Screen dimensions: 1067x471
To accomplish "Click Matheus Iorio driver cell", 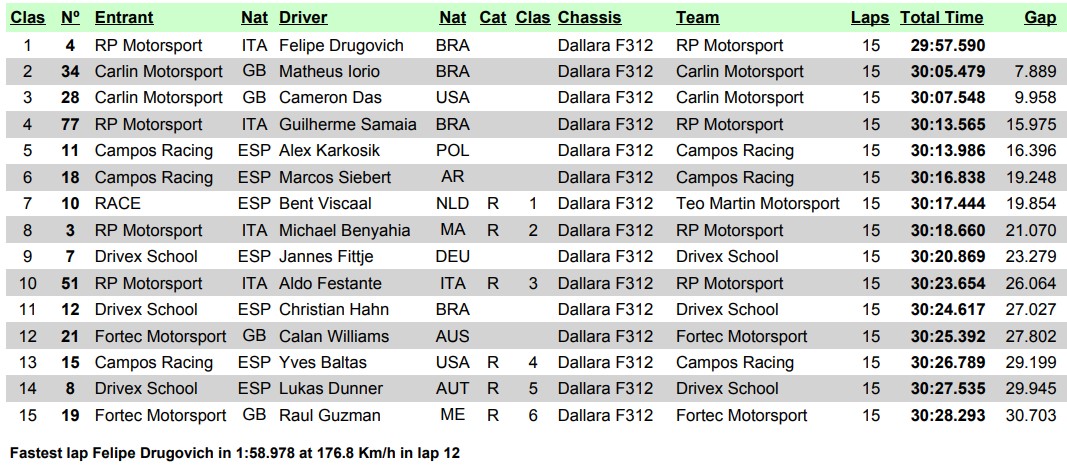I will click(329, 71).
